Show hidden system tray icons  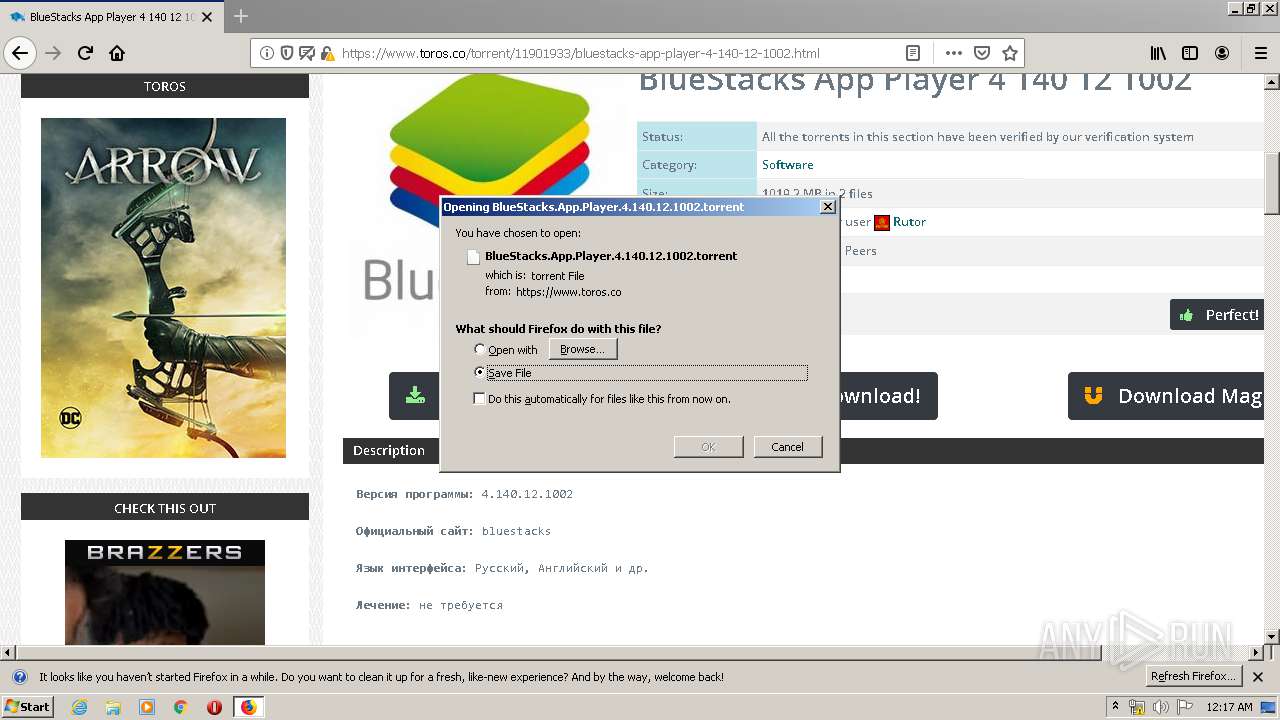pos(1115,707)
